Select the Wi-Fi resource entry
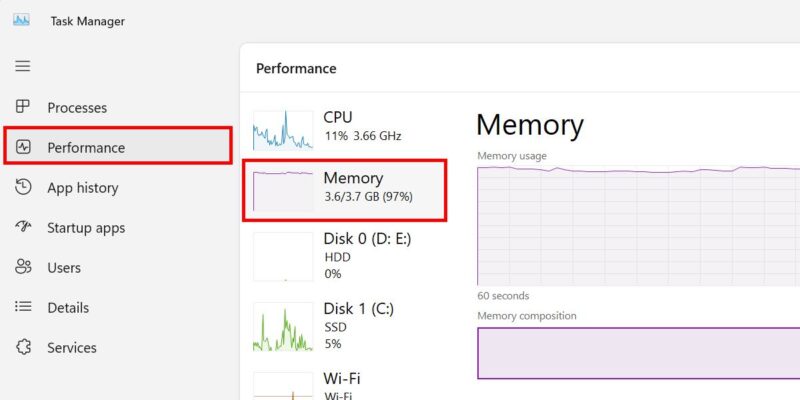The height and width of the screenshot is (400, 800). (x=344, y=386)
